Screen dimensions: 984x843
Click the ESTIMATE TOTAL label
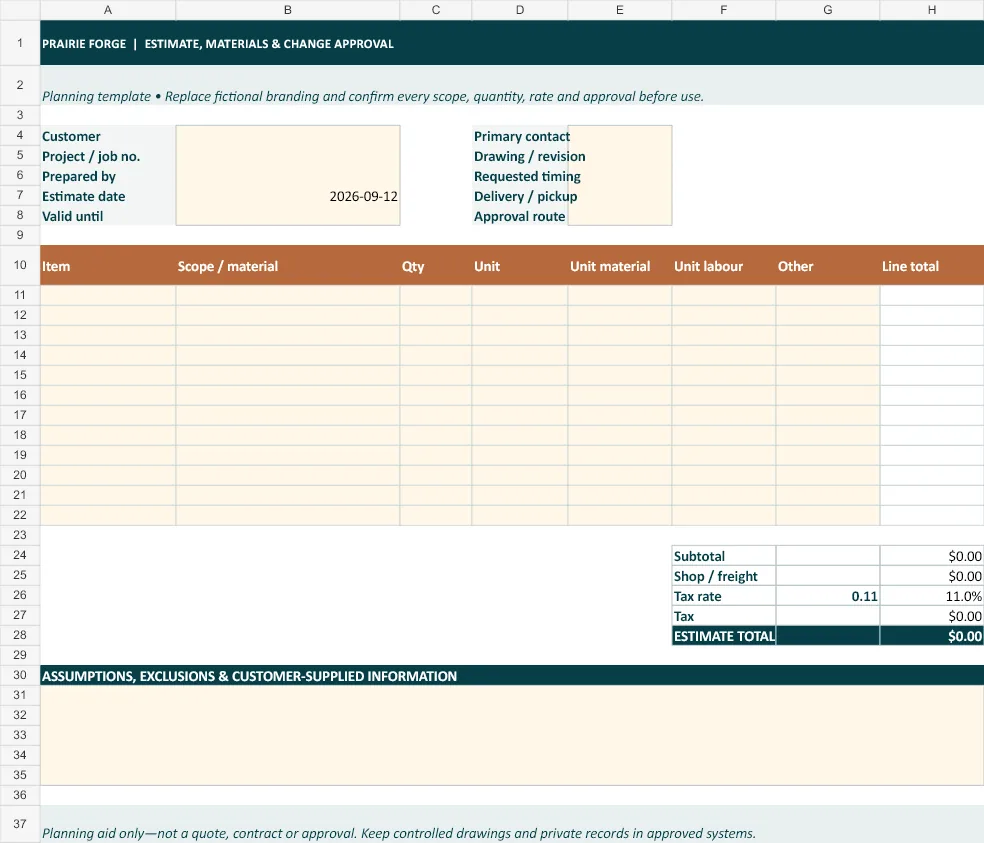pyautogui.click(x=724, y=635)
